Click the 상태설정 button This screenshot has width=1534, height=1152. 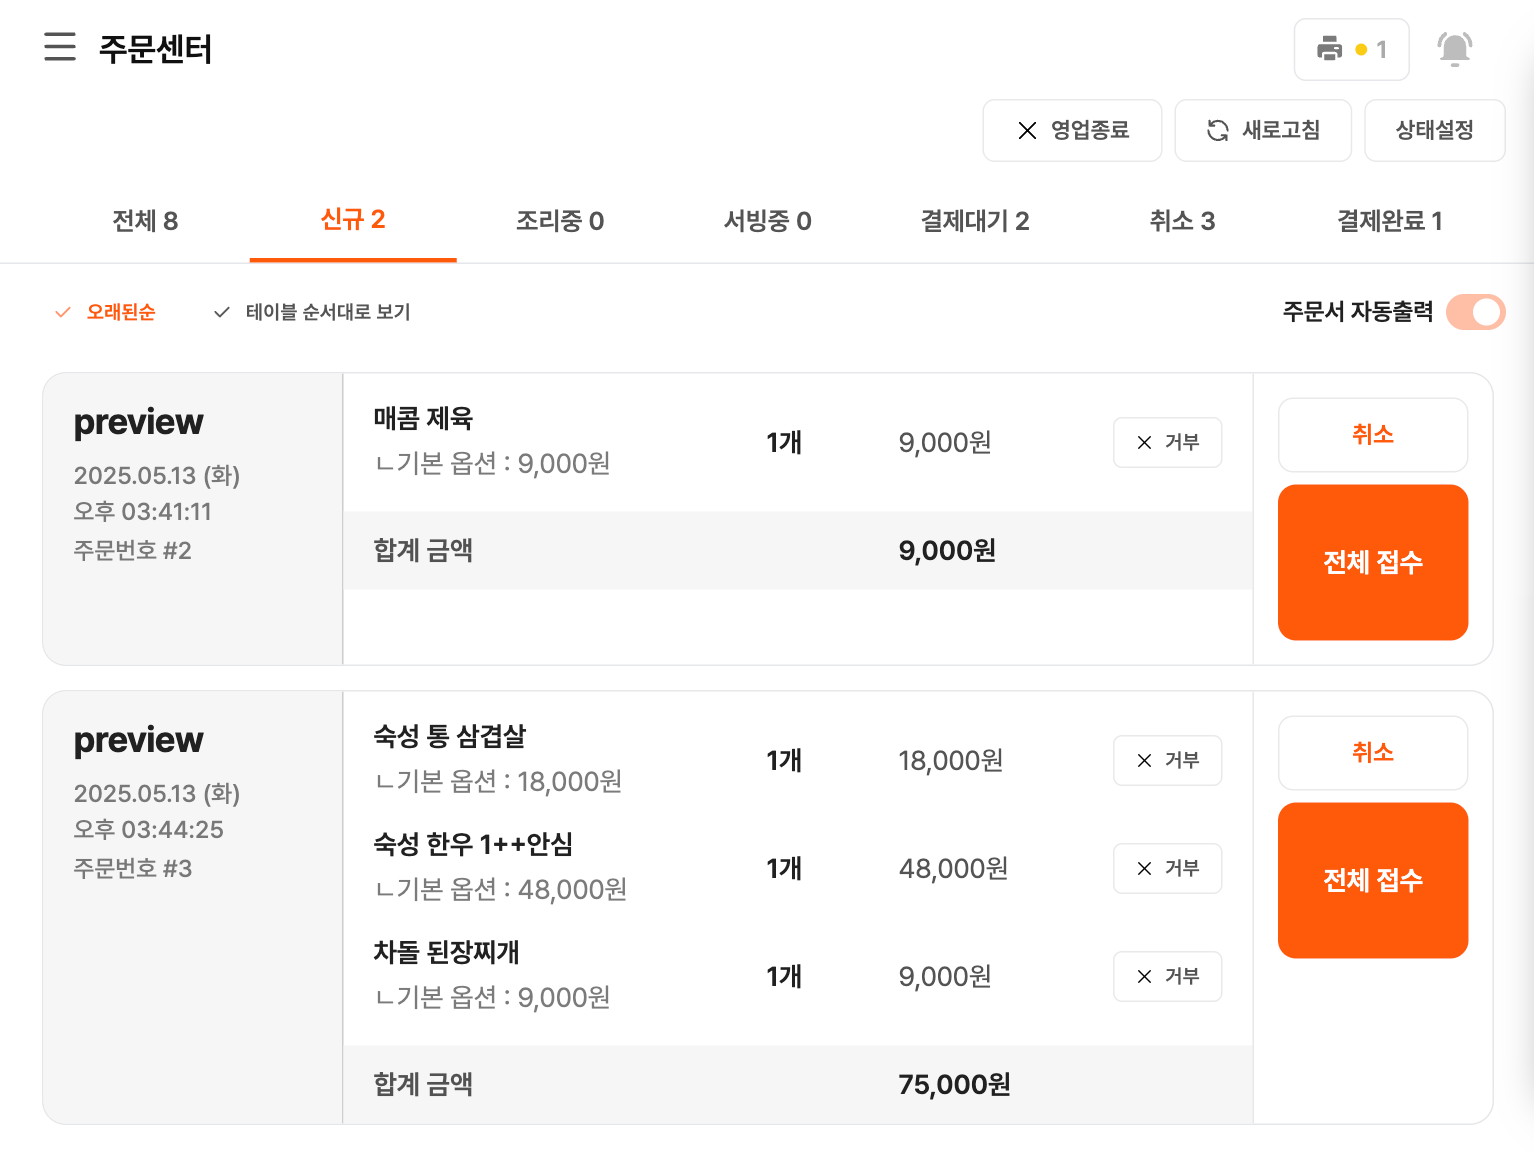point(1435,130)
